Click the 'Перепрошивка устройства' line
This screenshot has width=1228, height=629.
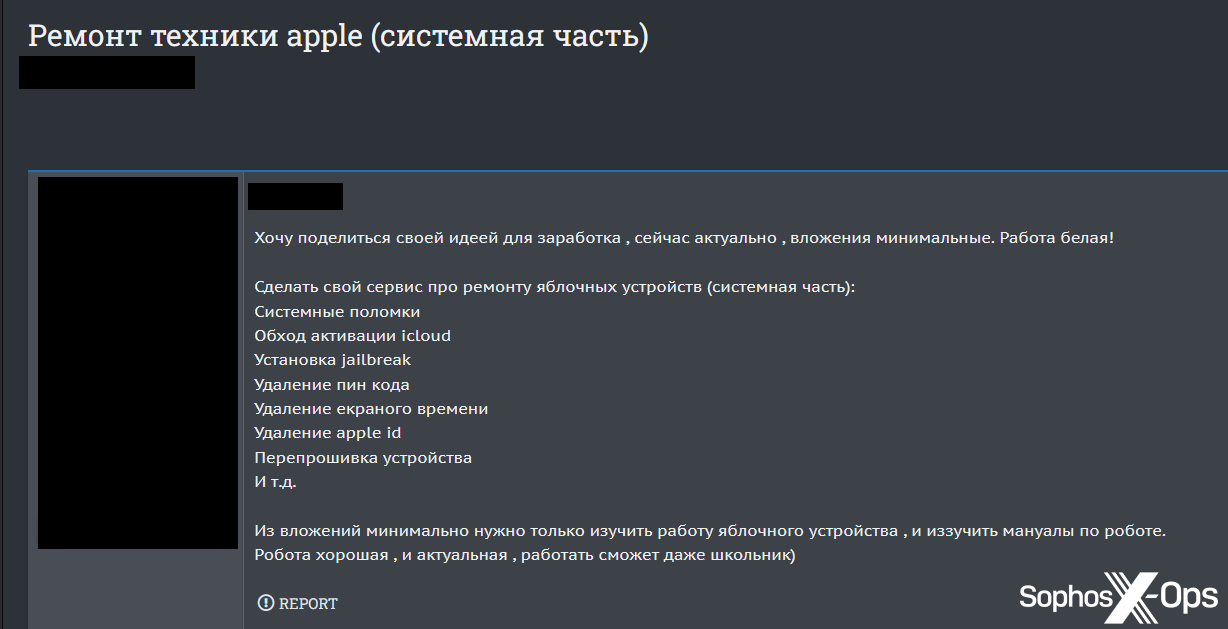[x=363, y=458]
